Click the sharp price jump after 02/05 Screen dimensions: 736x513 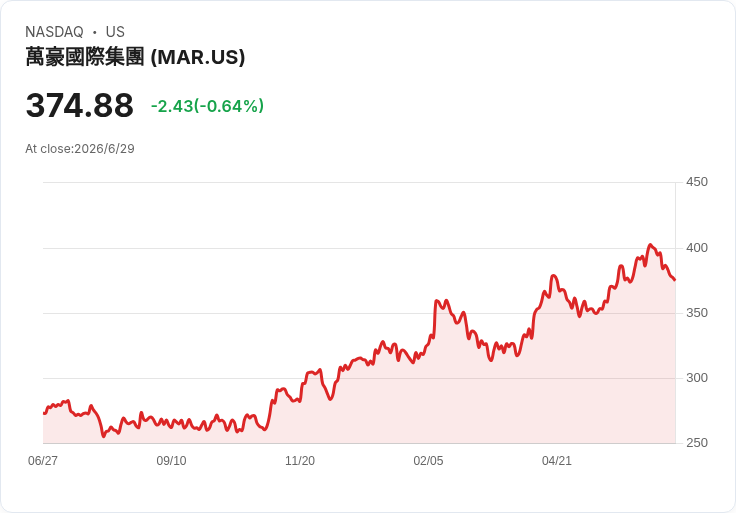click(434, 318)
